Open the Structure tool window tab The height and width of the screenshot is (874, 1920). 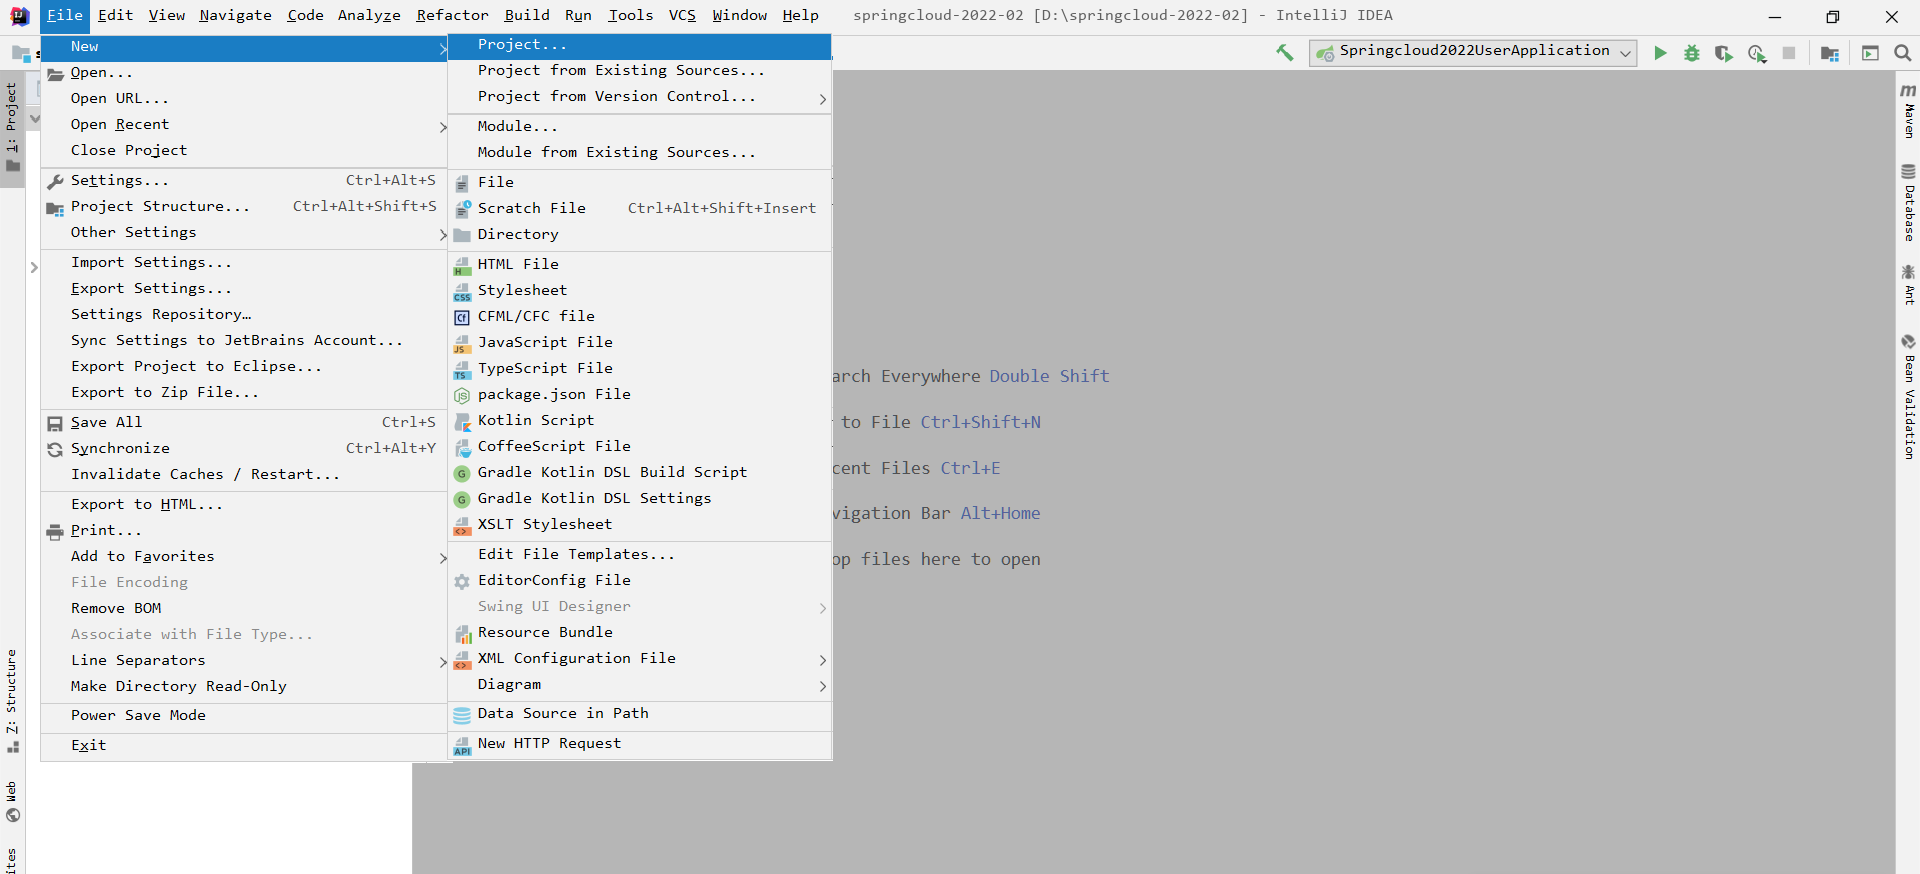(12, 701)
